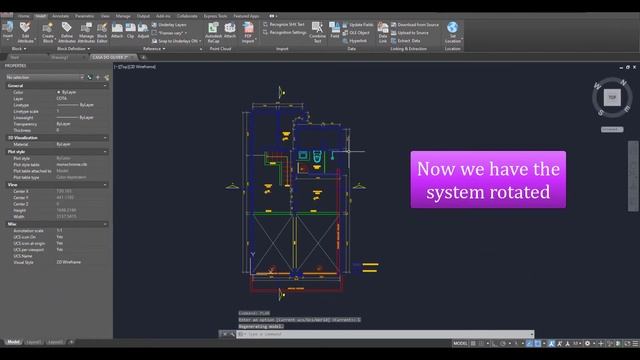Select the Clip reference tool

(x=130, y=31)
